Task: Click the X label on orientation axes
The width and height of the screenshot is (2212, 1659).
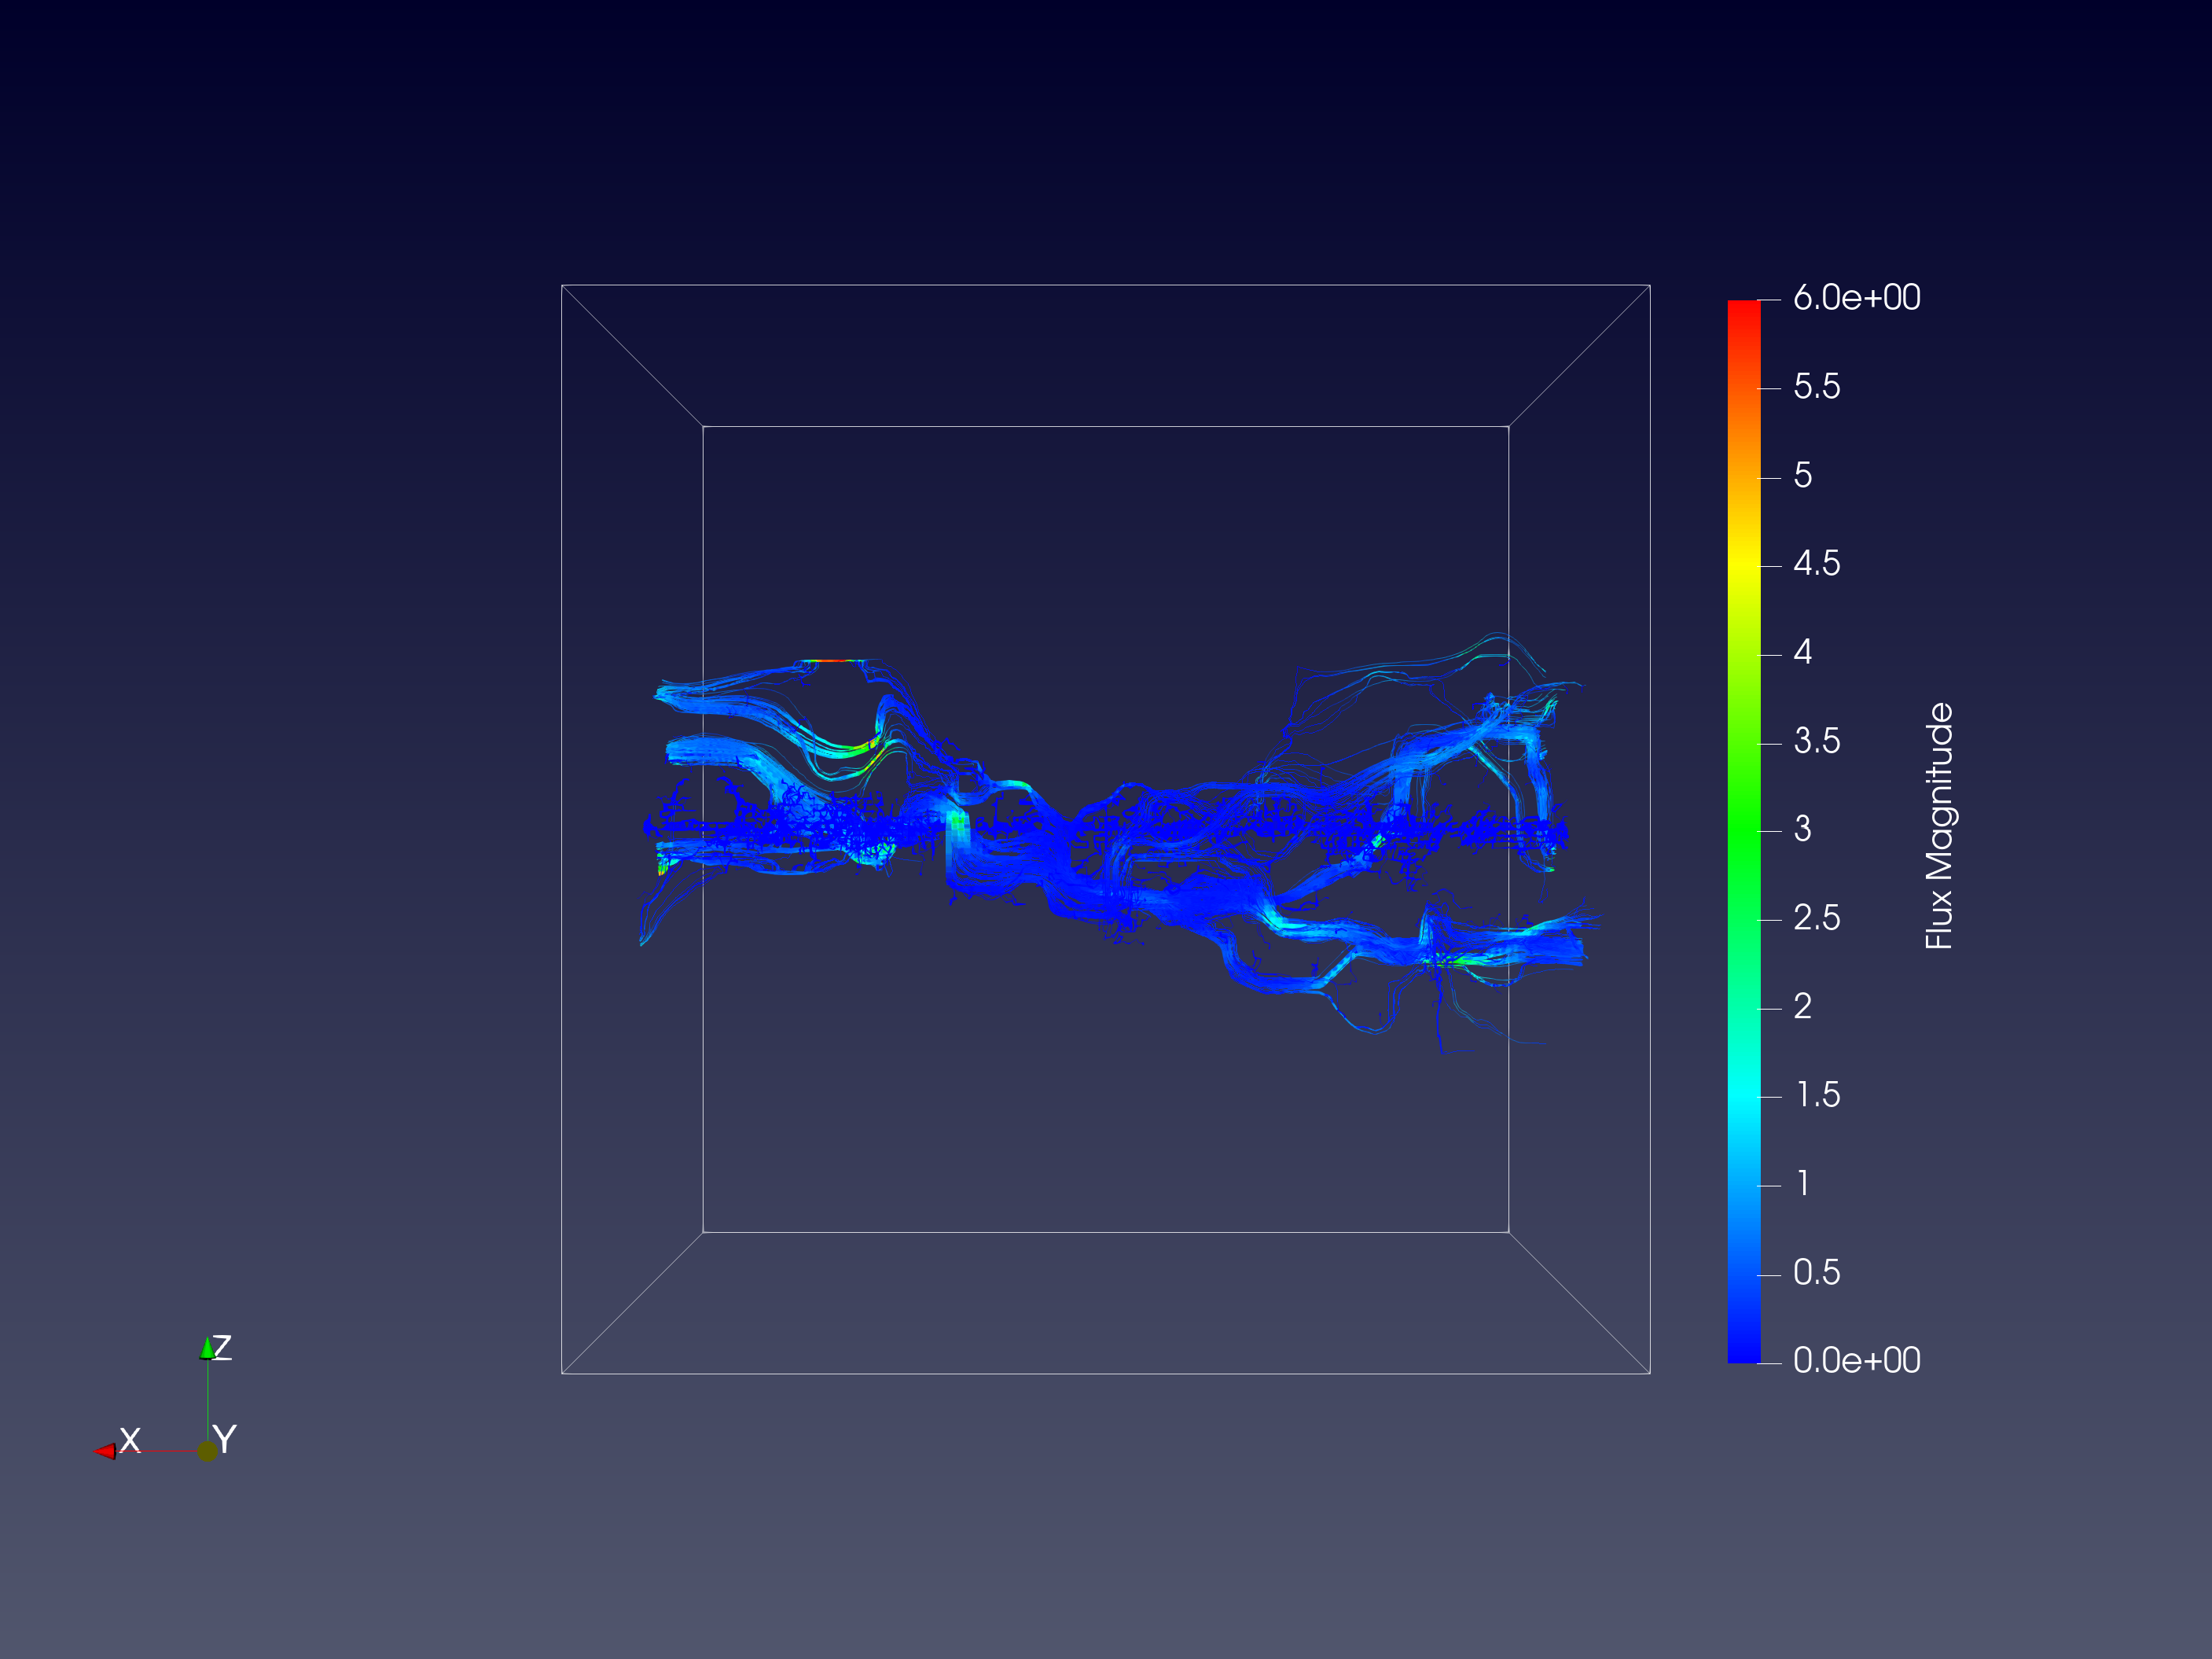Action: (x=130, y=1440)
